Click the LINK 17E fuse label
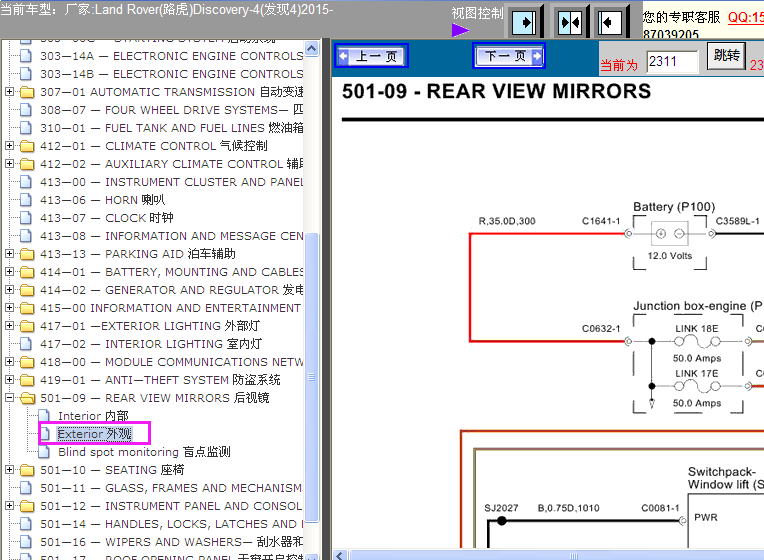The image size is (764, 560). [696, 373]
